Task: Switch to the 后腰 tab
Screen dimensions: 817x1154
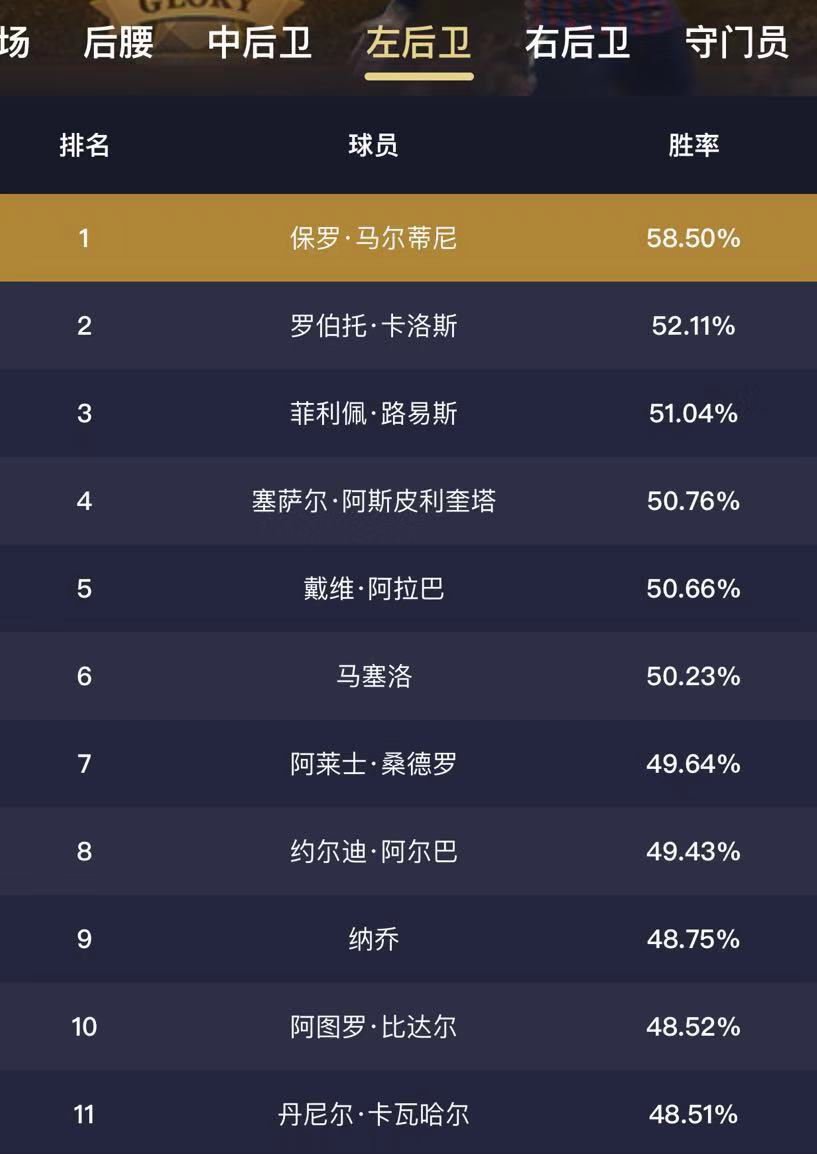Action: coord(118,43)
